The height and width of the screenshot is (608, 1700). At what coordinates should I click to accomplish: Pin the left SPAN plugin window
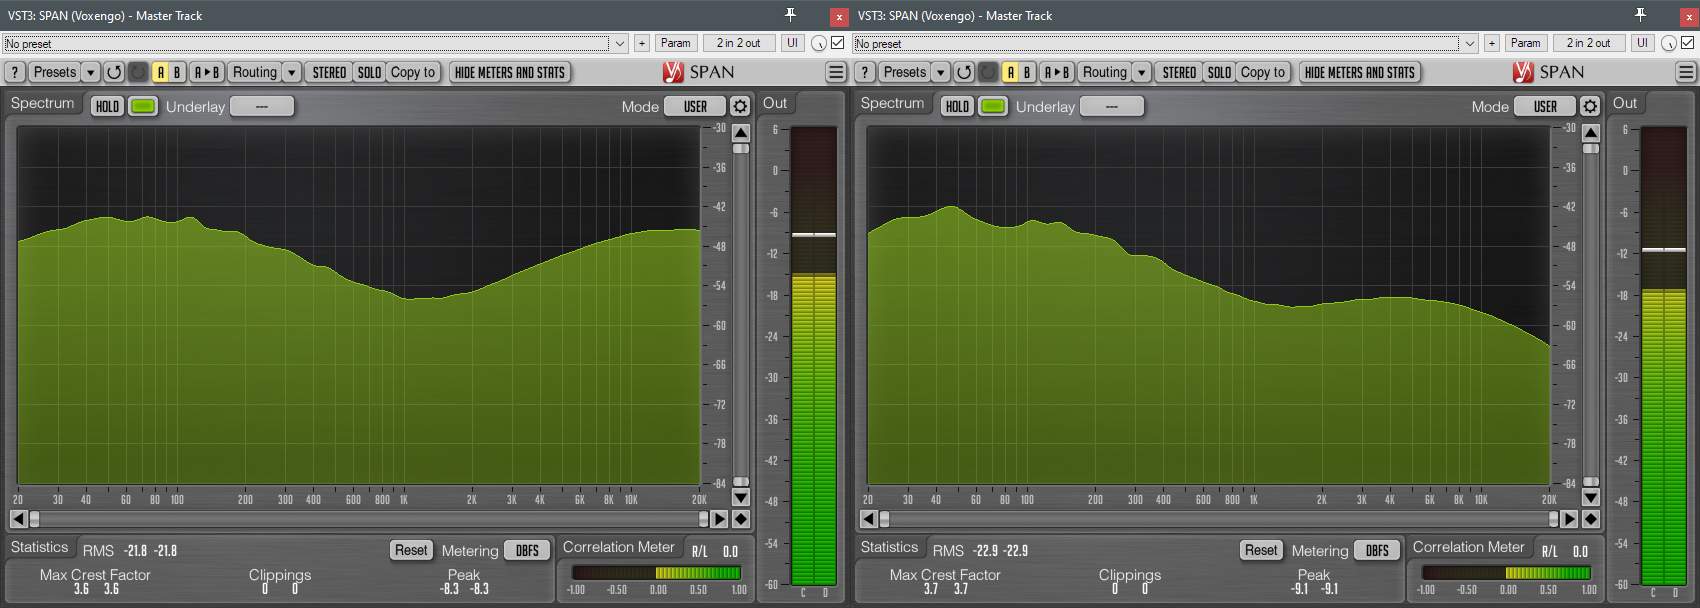click(790, 15)
